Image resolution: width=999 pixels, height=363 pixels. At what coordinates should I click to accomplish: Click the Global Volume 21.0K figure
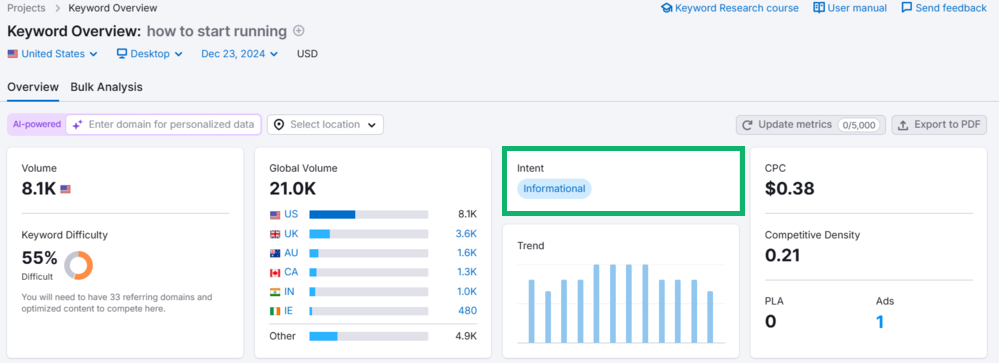point(292,189)
